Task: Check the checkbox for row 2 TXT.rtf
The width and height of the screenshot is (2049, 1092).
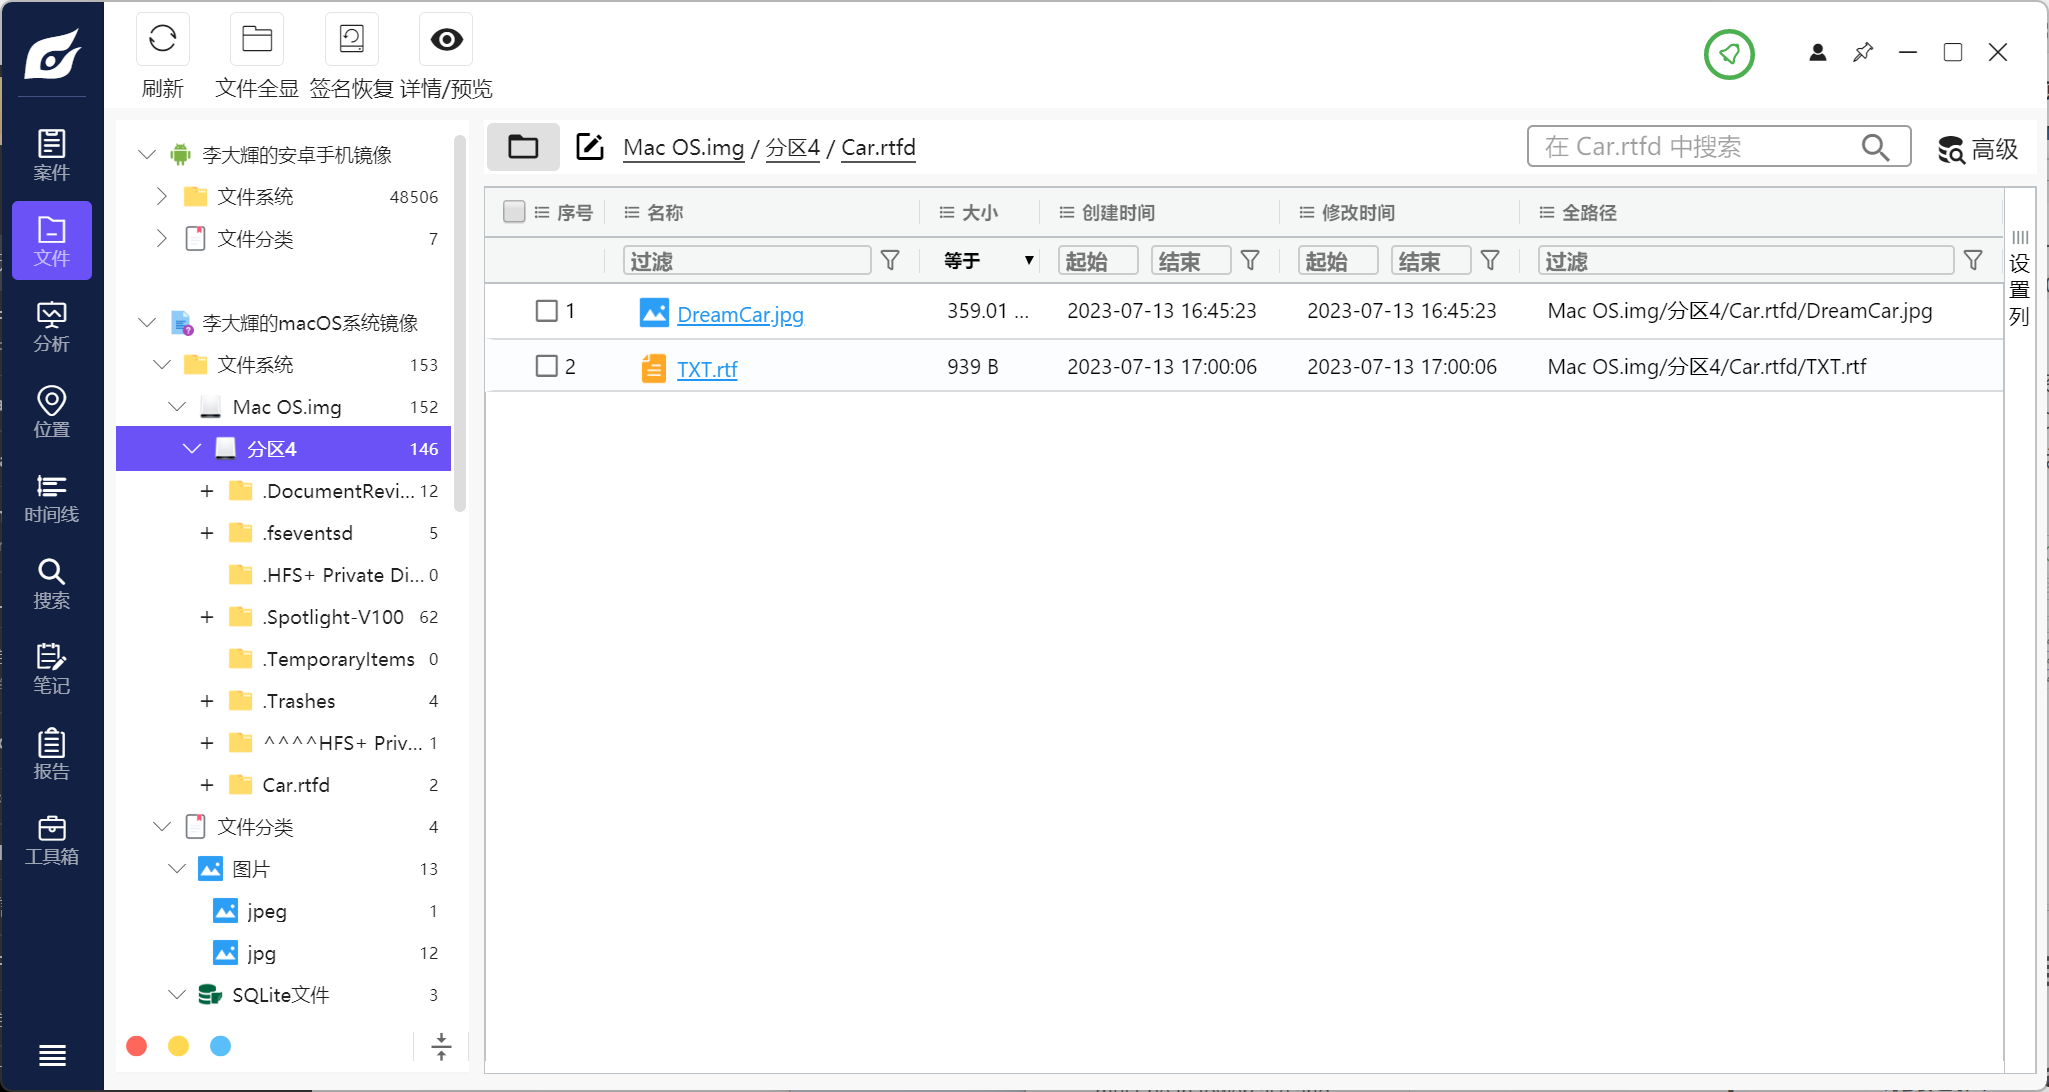Action: click(546, 366)
